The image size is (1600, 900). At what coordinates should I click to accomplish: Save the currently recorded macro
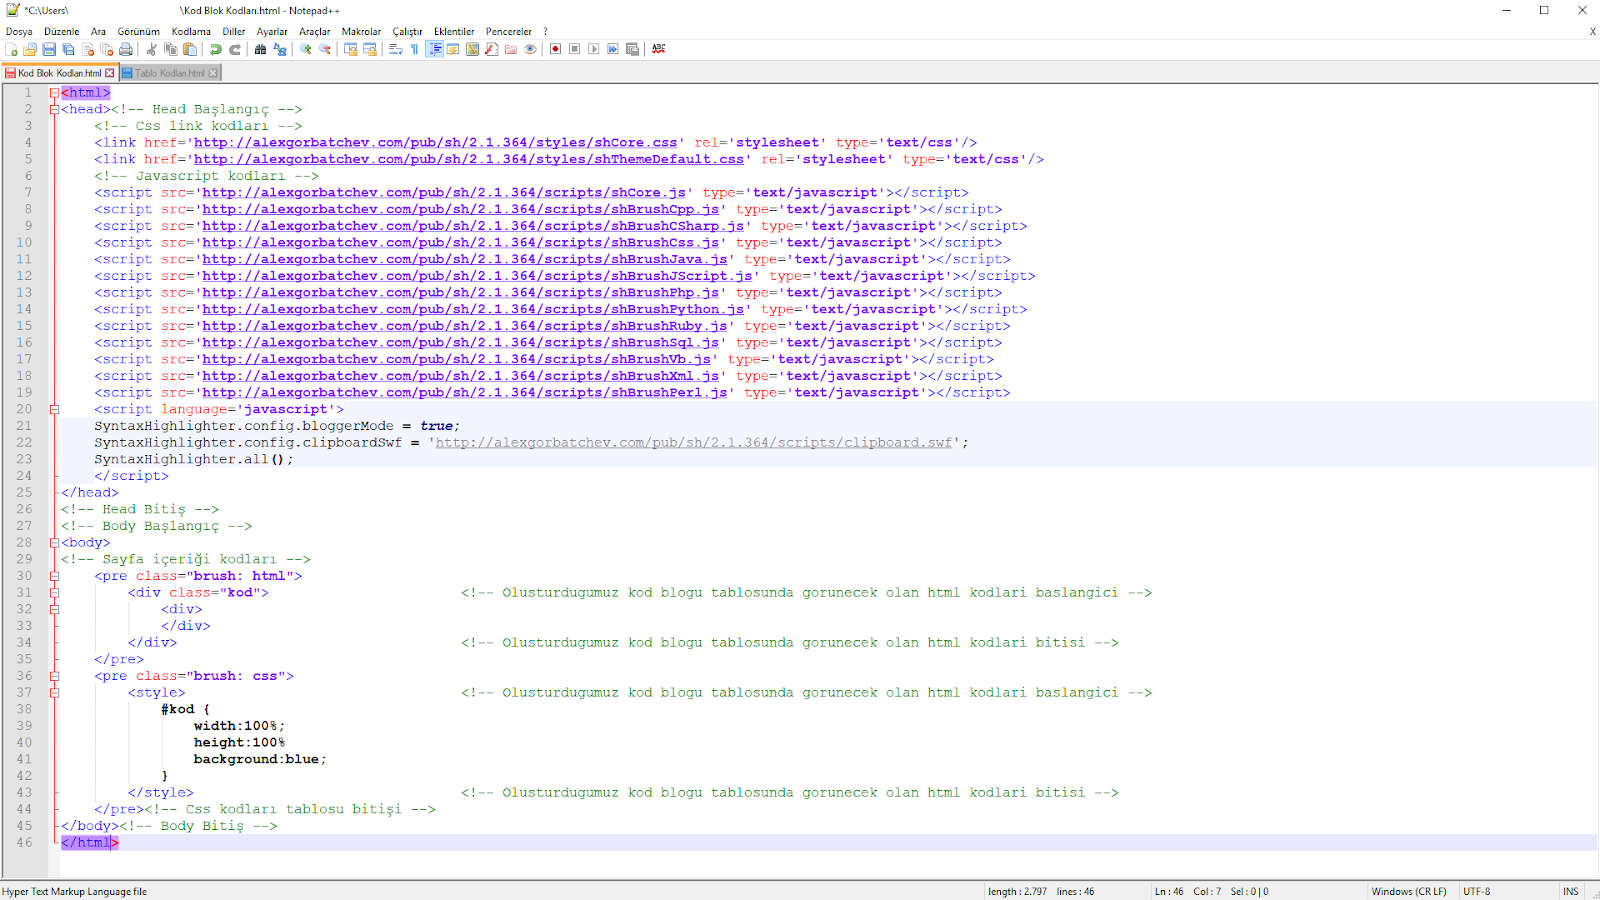tap(632, 49)
